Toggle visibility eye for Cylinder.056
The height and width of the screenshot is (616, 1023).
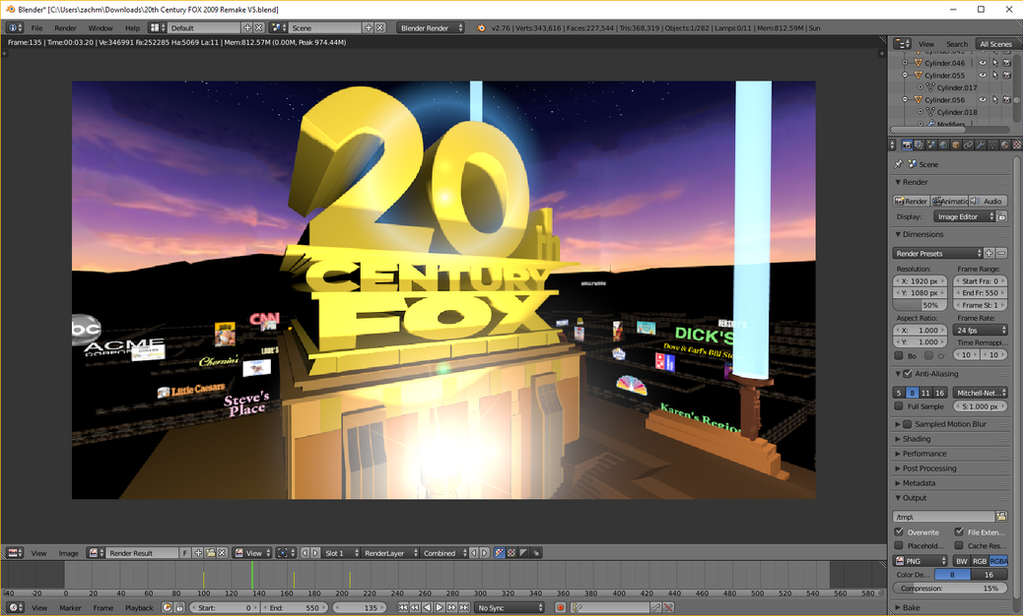coord(983,100)
